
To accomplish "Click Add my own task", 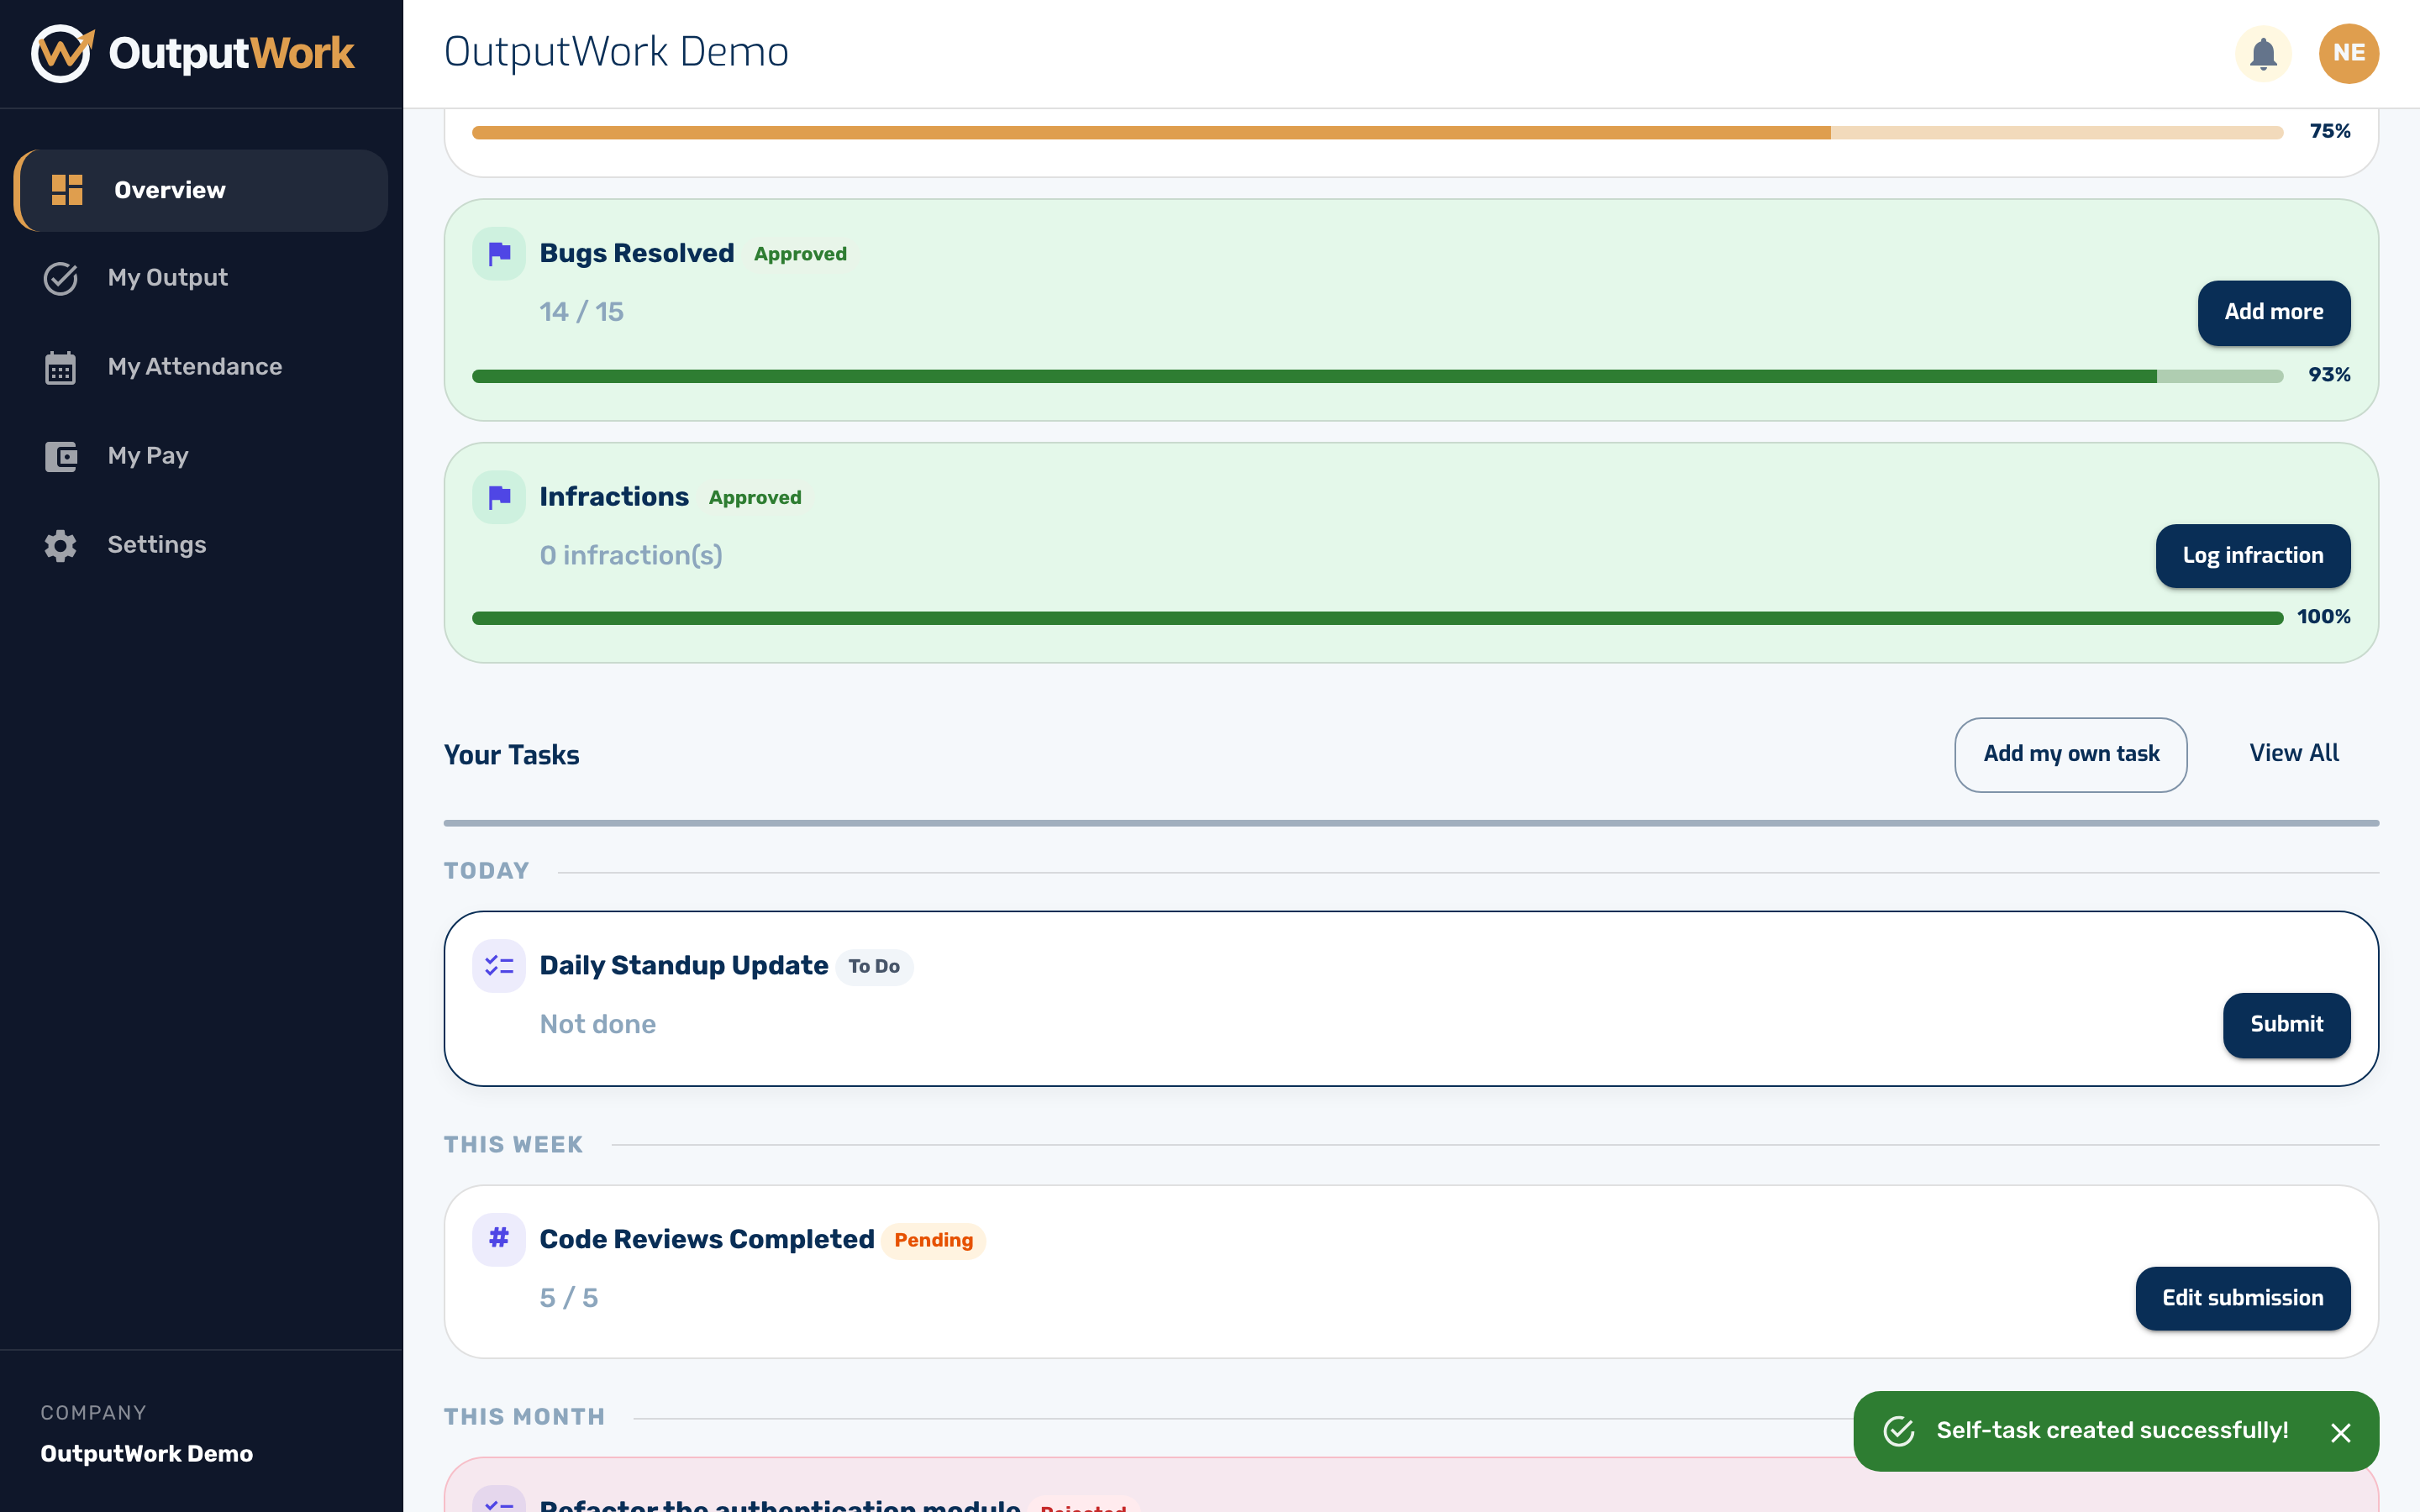I will click(x=2070, y=754).
